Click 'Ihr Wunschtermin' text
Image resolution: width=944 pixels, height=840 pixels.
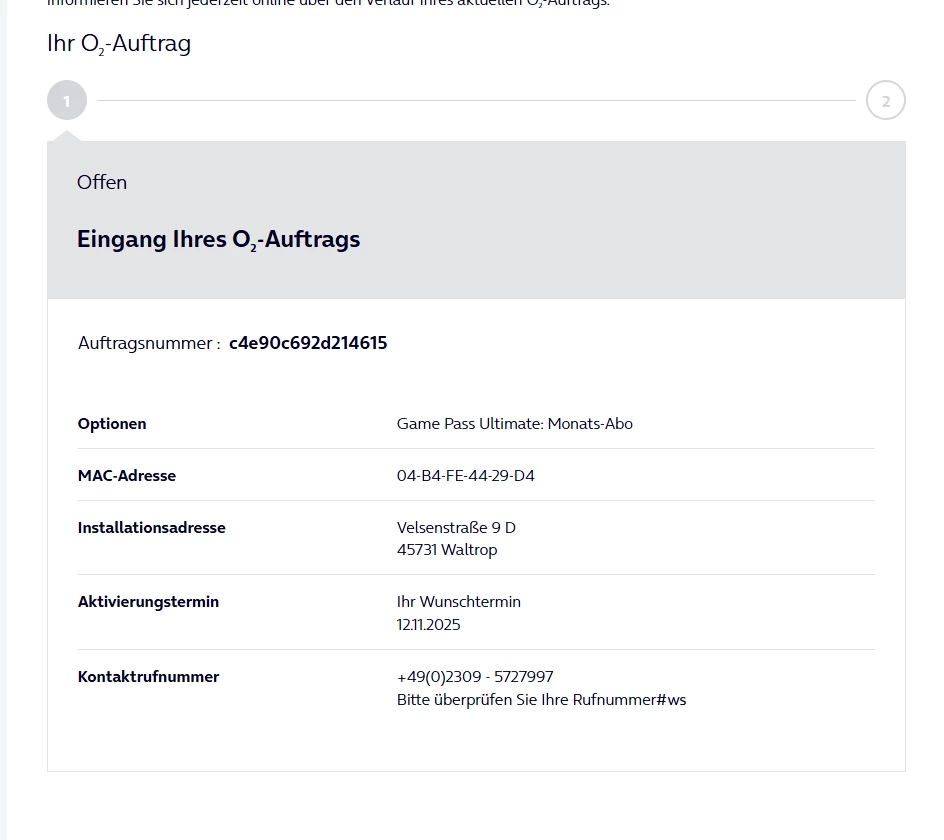pyautogui.click(x=459, y=602)
